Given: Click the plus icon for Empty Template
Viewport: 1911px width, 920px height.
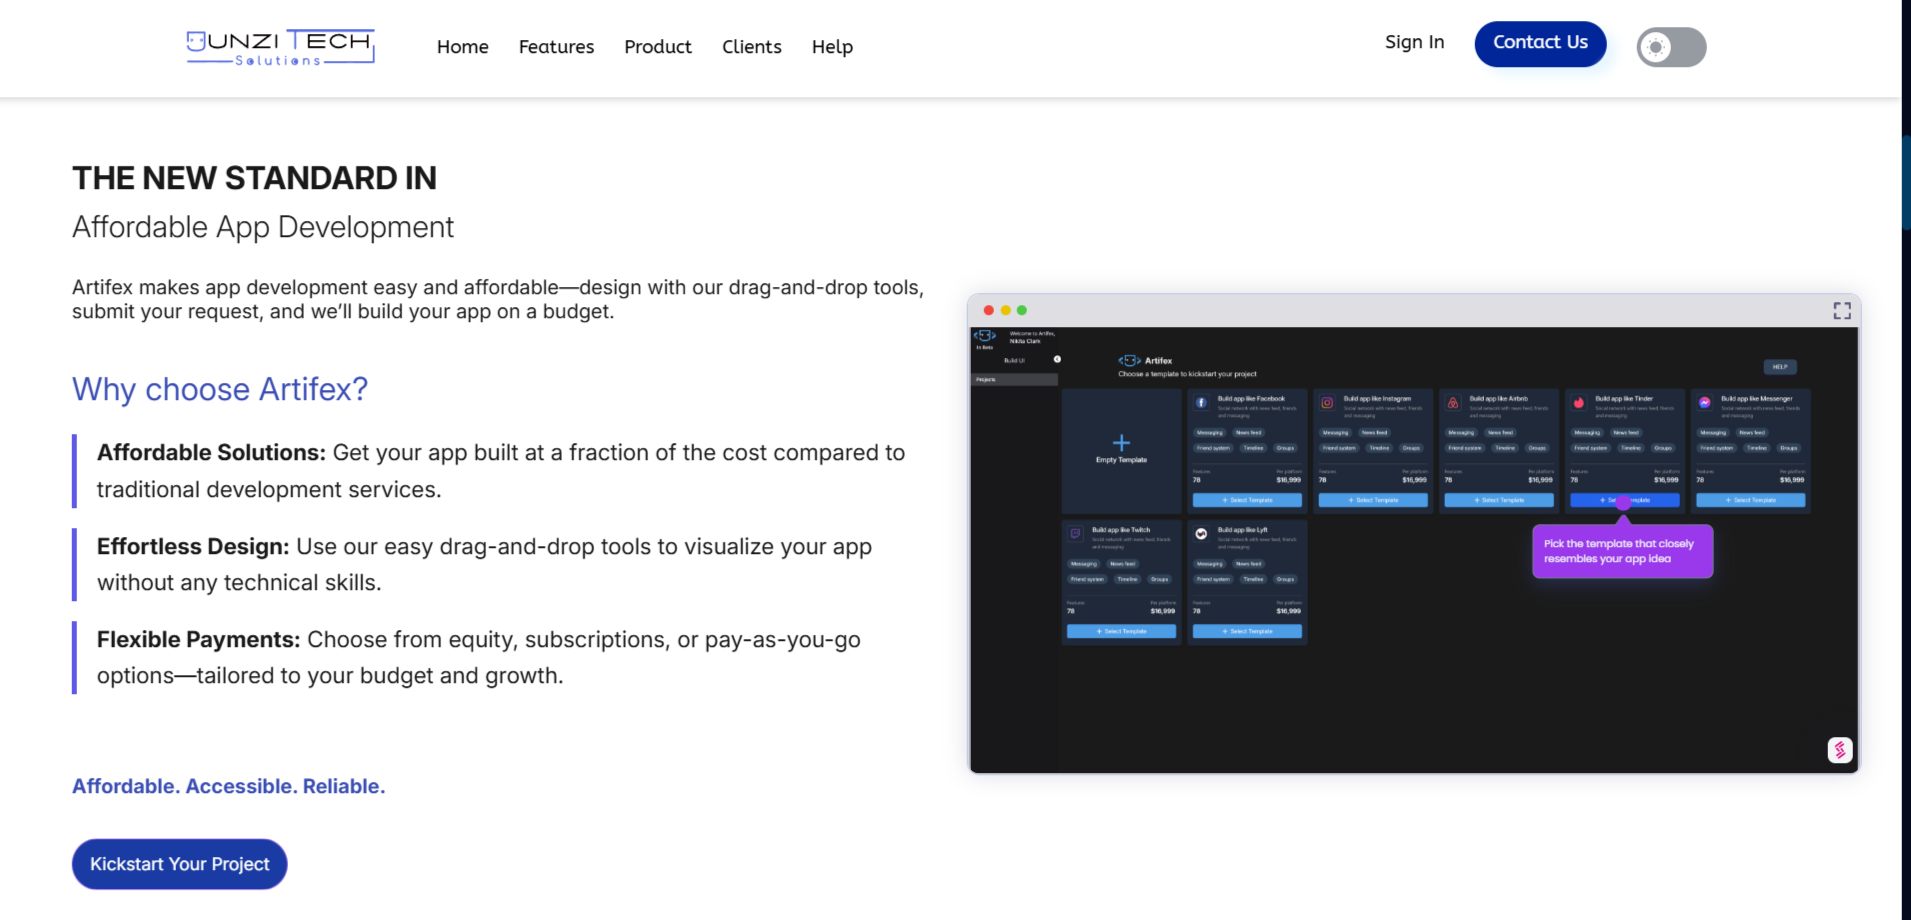Looking at the screenshot, I should pyautogui.click(x=1121, y=443).
